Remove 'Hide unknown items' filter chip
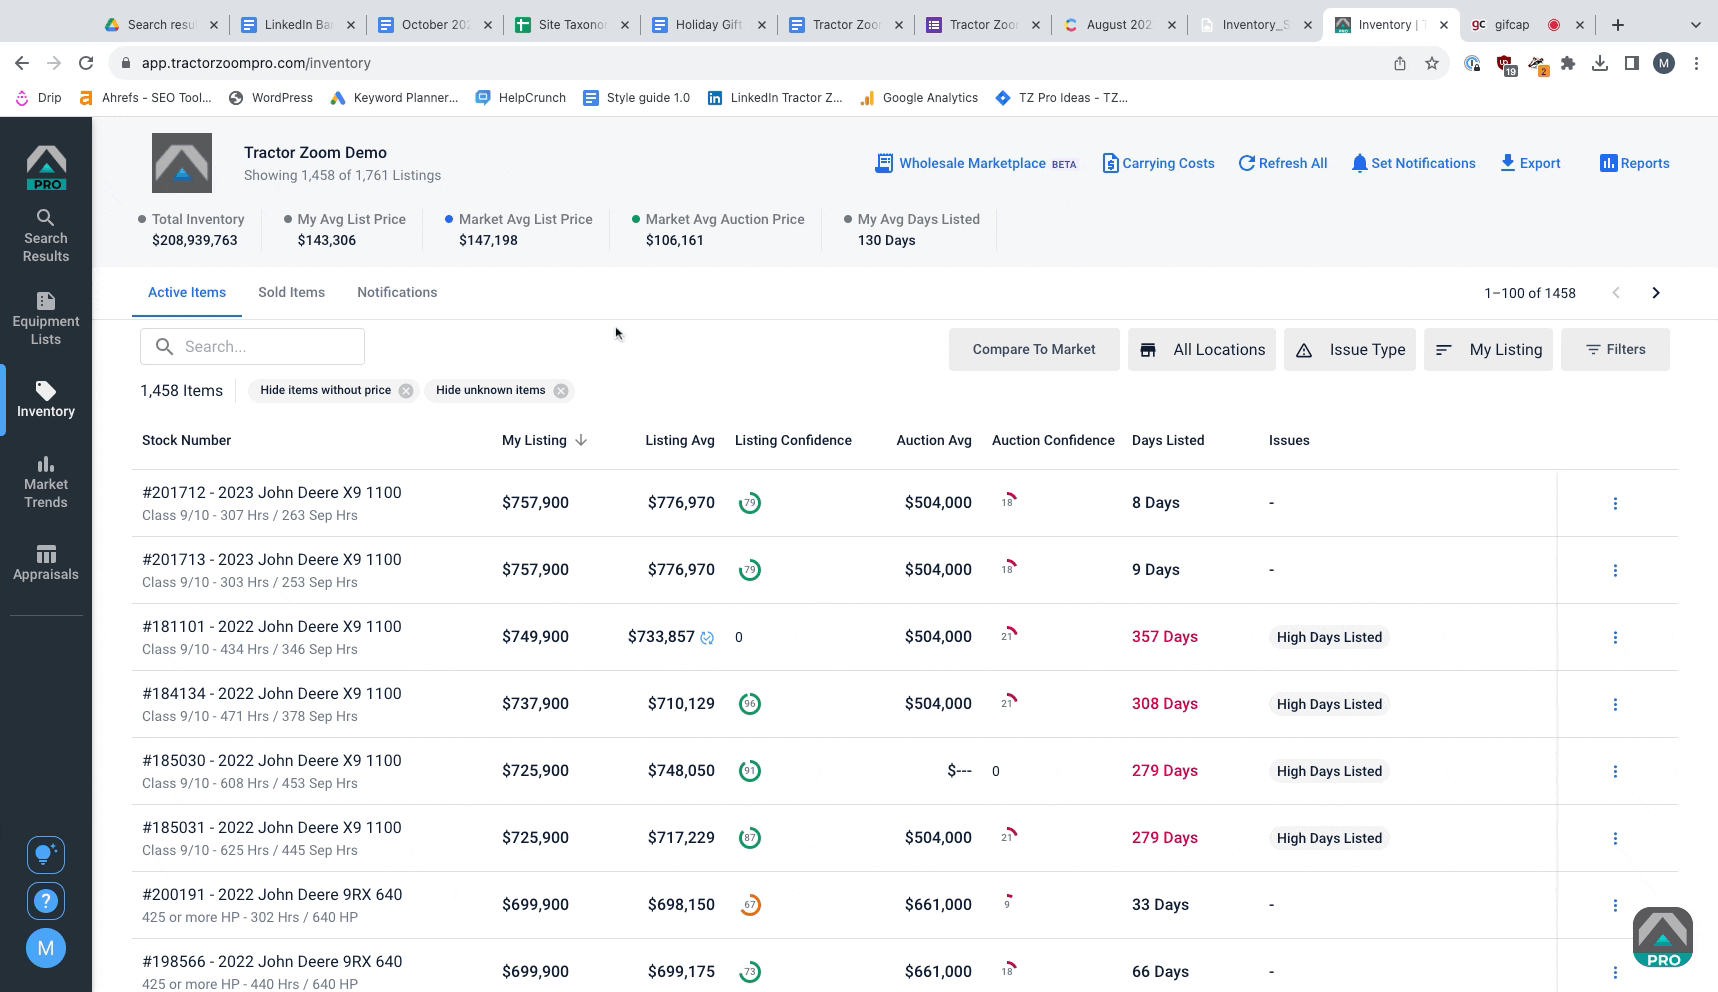The width and height of the screenshot is (1718, 992). click(561, 391)
